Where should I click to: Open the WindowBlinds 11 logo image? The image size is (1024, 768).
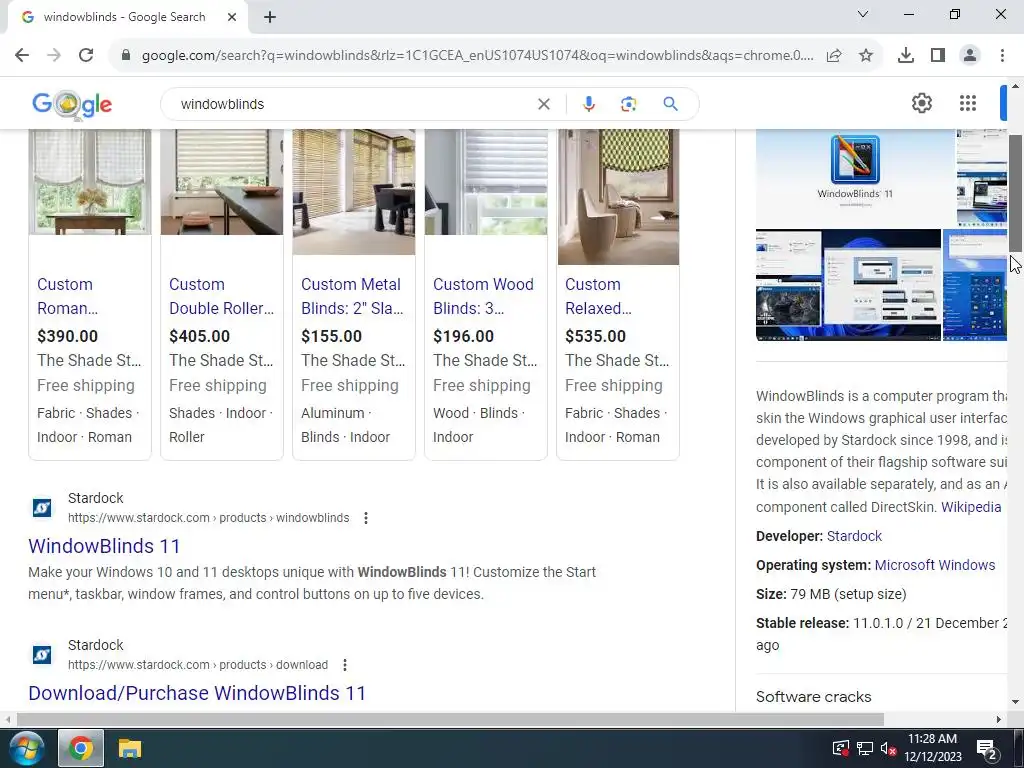point(855,178)
